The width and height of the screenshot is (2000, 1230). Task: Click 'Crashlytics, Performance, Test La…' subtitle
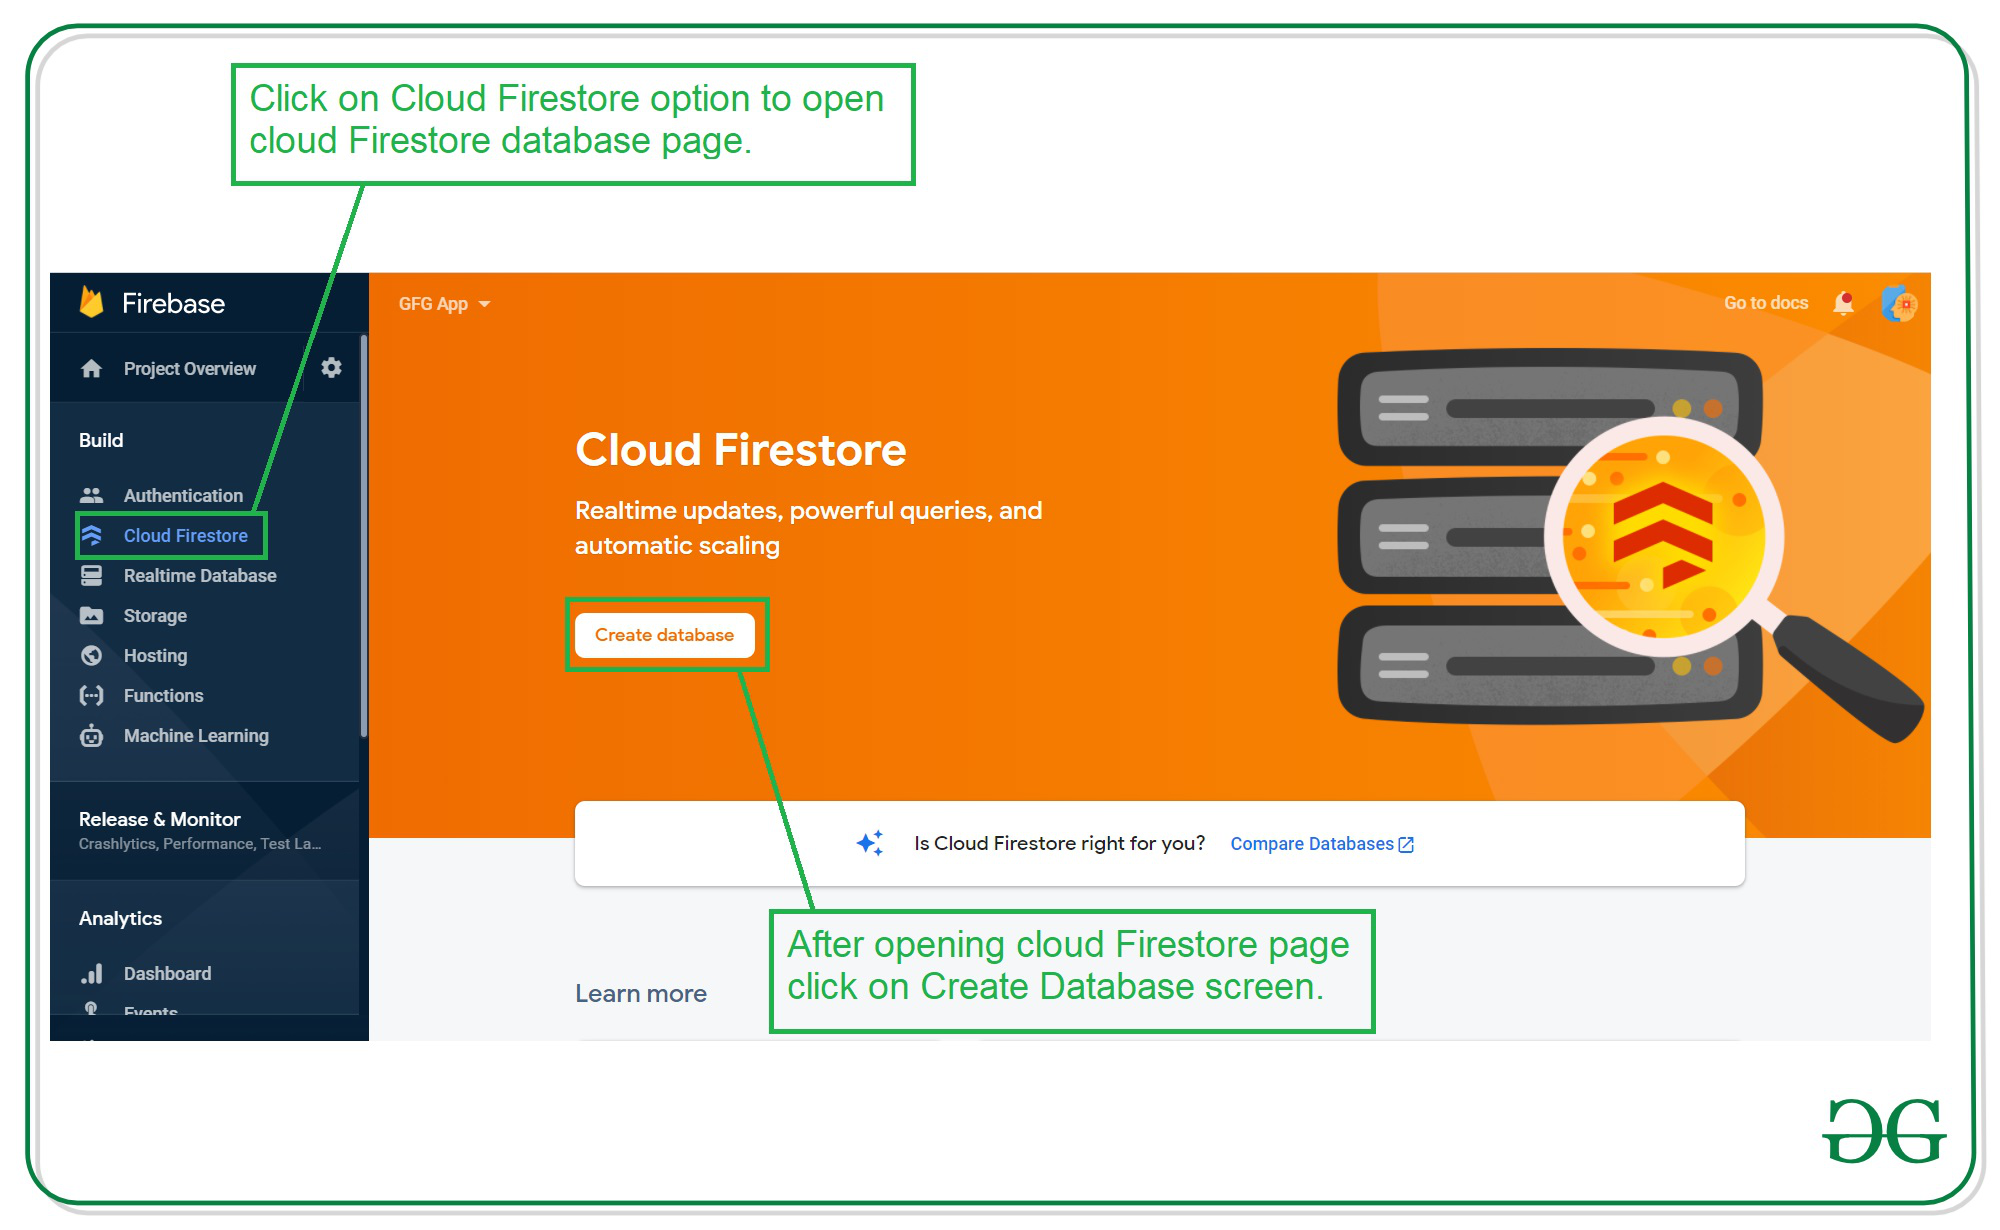click(200, 844)
